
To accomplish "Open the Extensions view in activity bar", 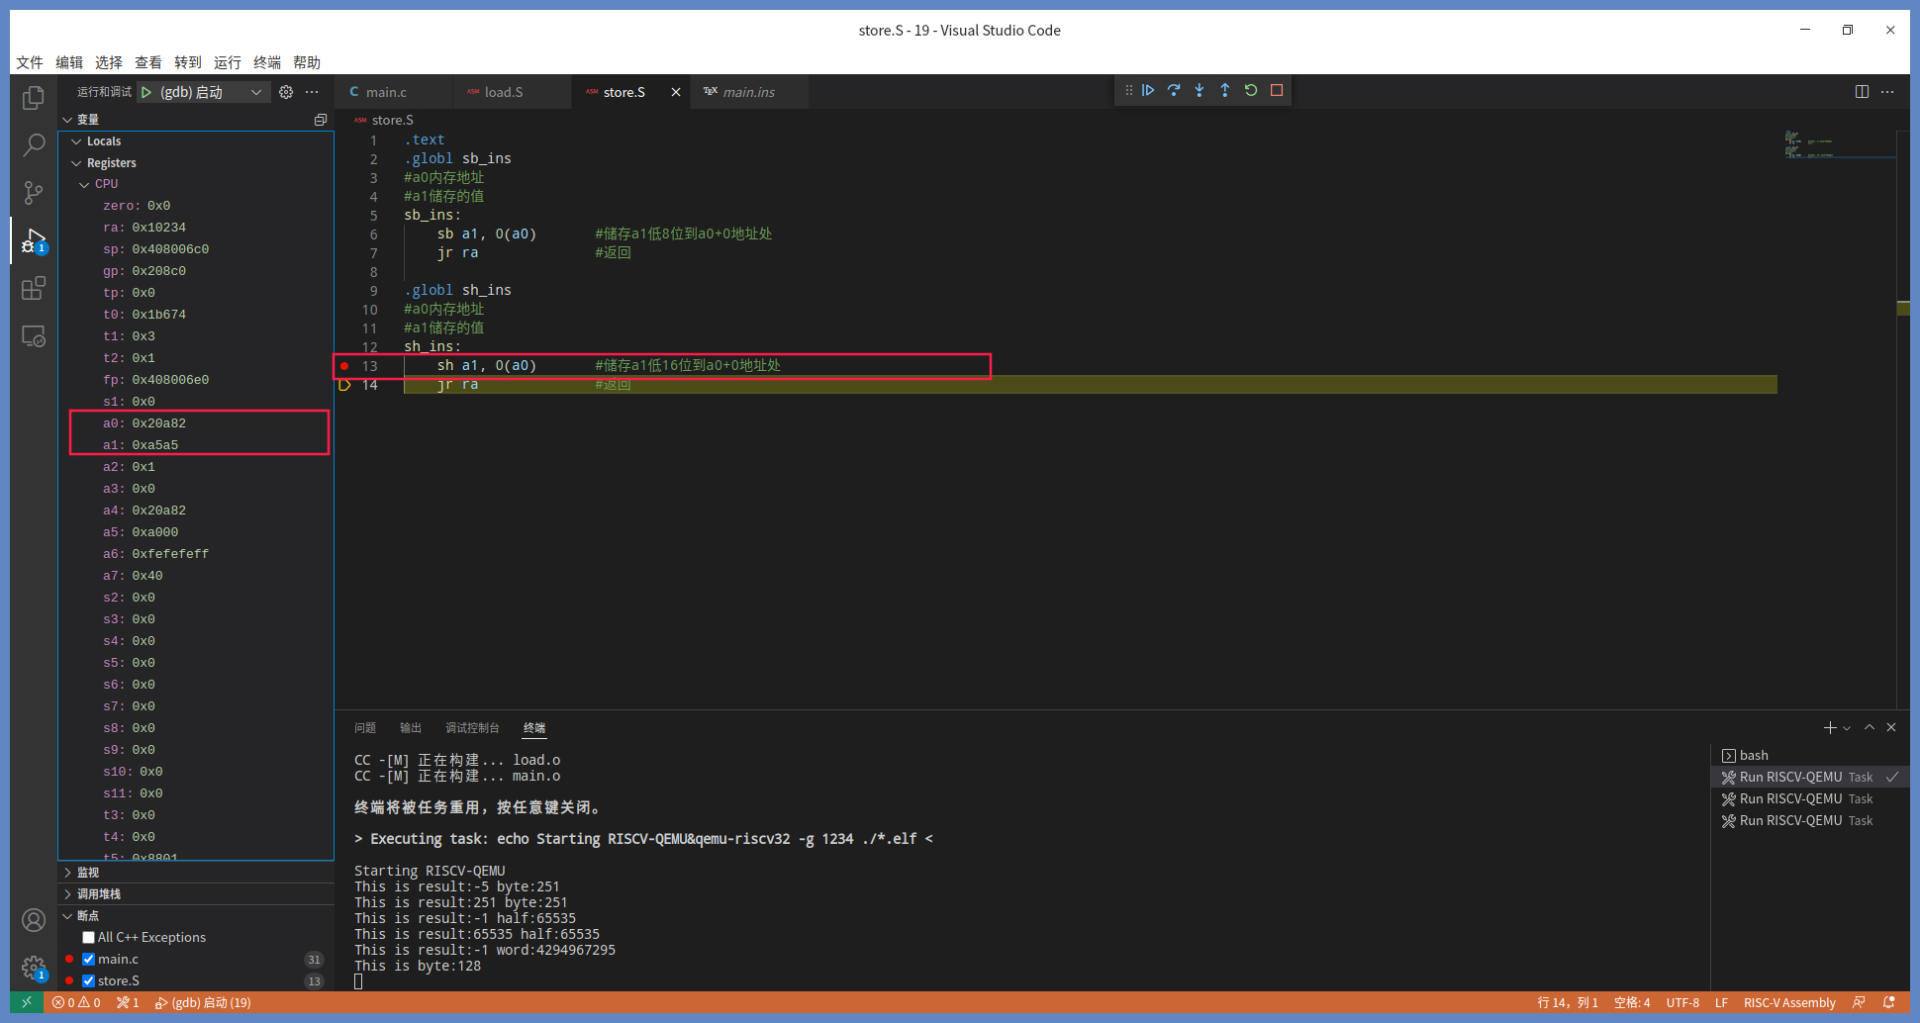I will [33, 289].
